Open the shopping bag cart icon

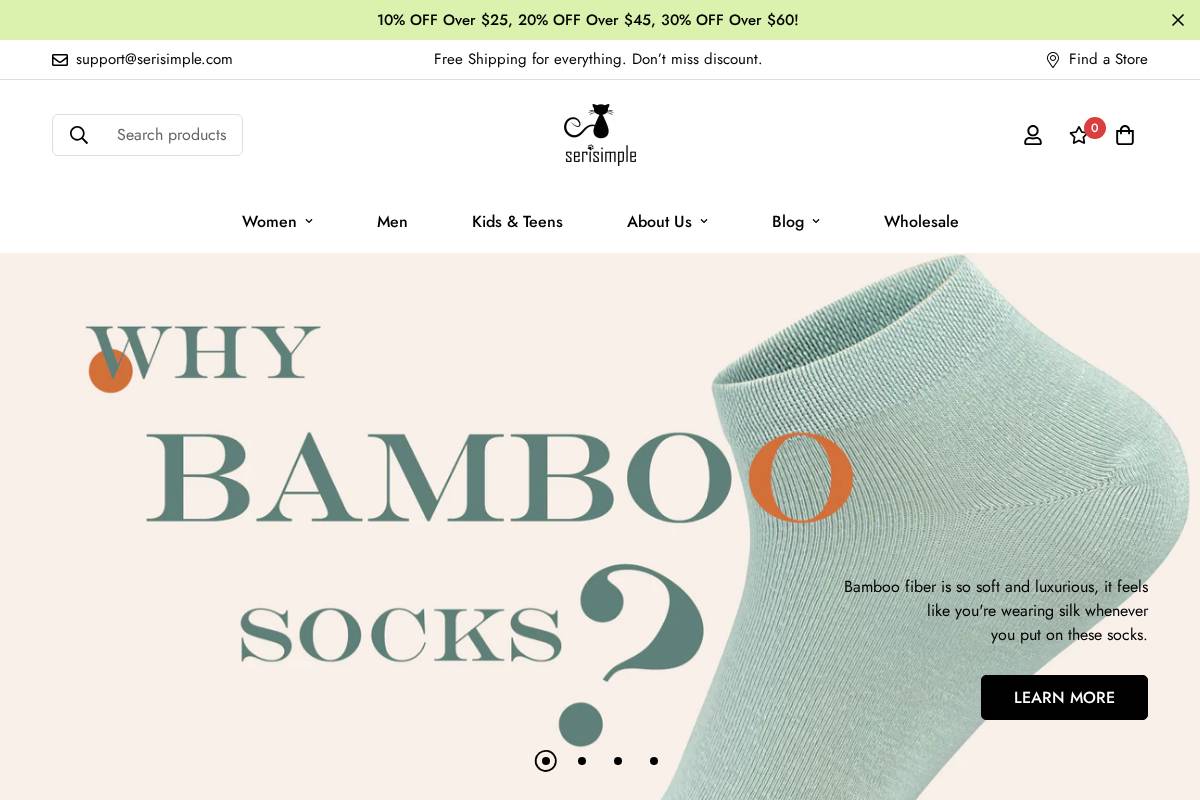point(1125,135)
